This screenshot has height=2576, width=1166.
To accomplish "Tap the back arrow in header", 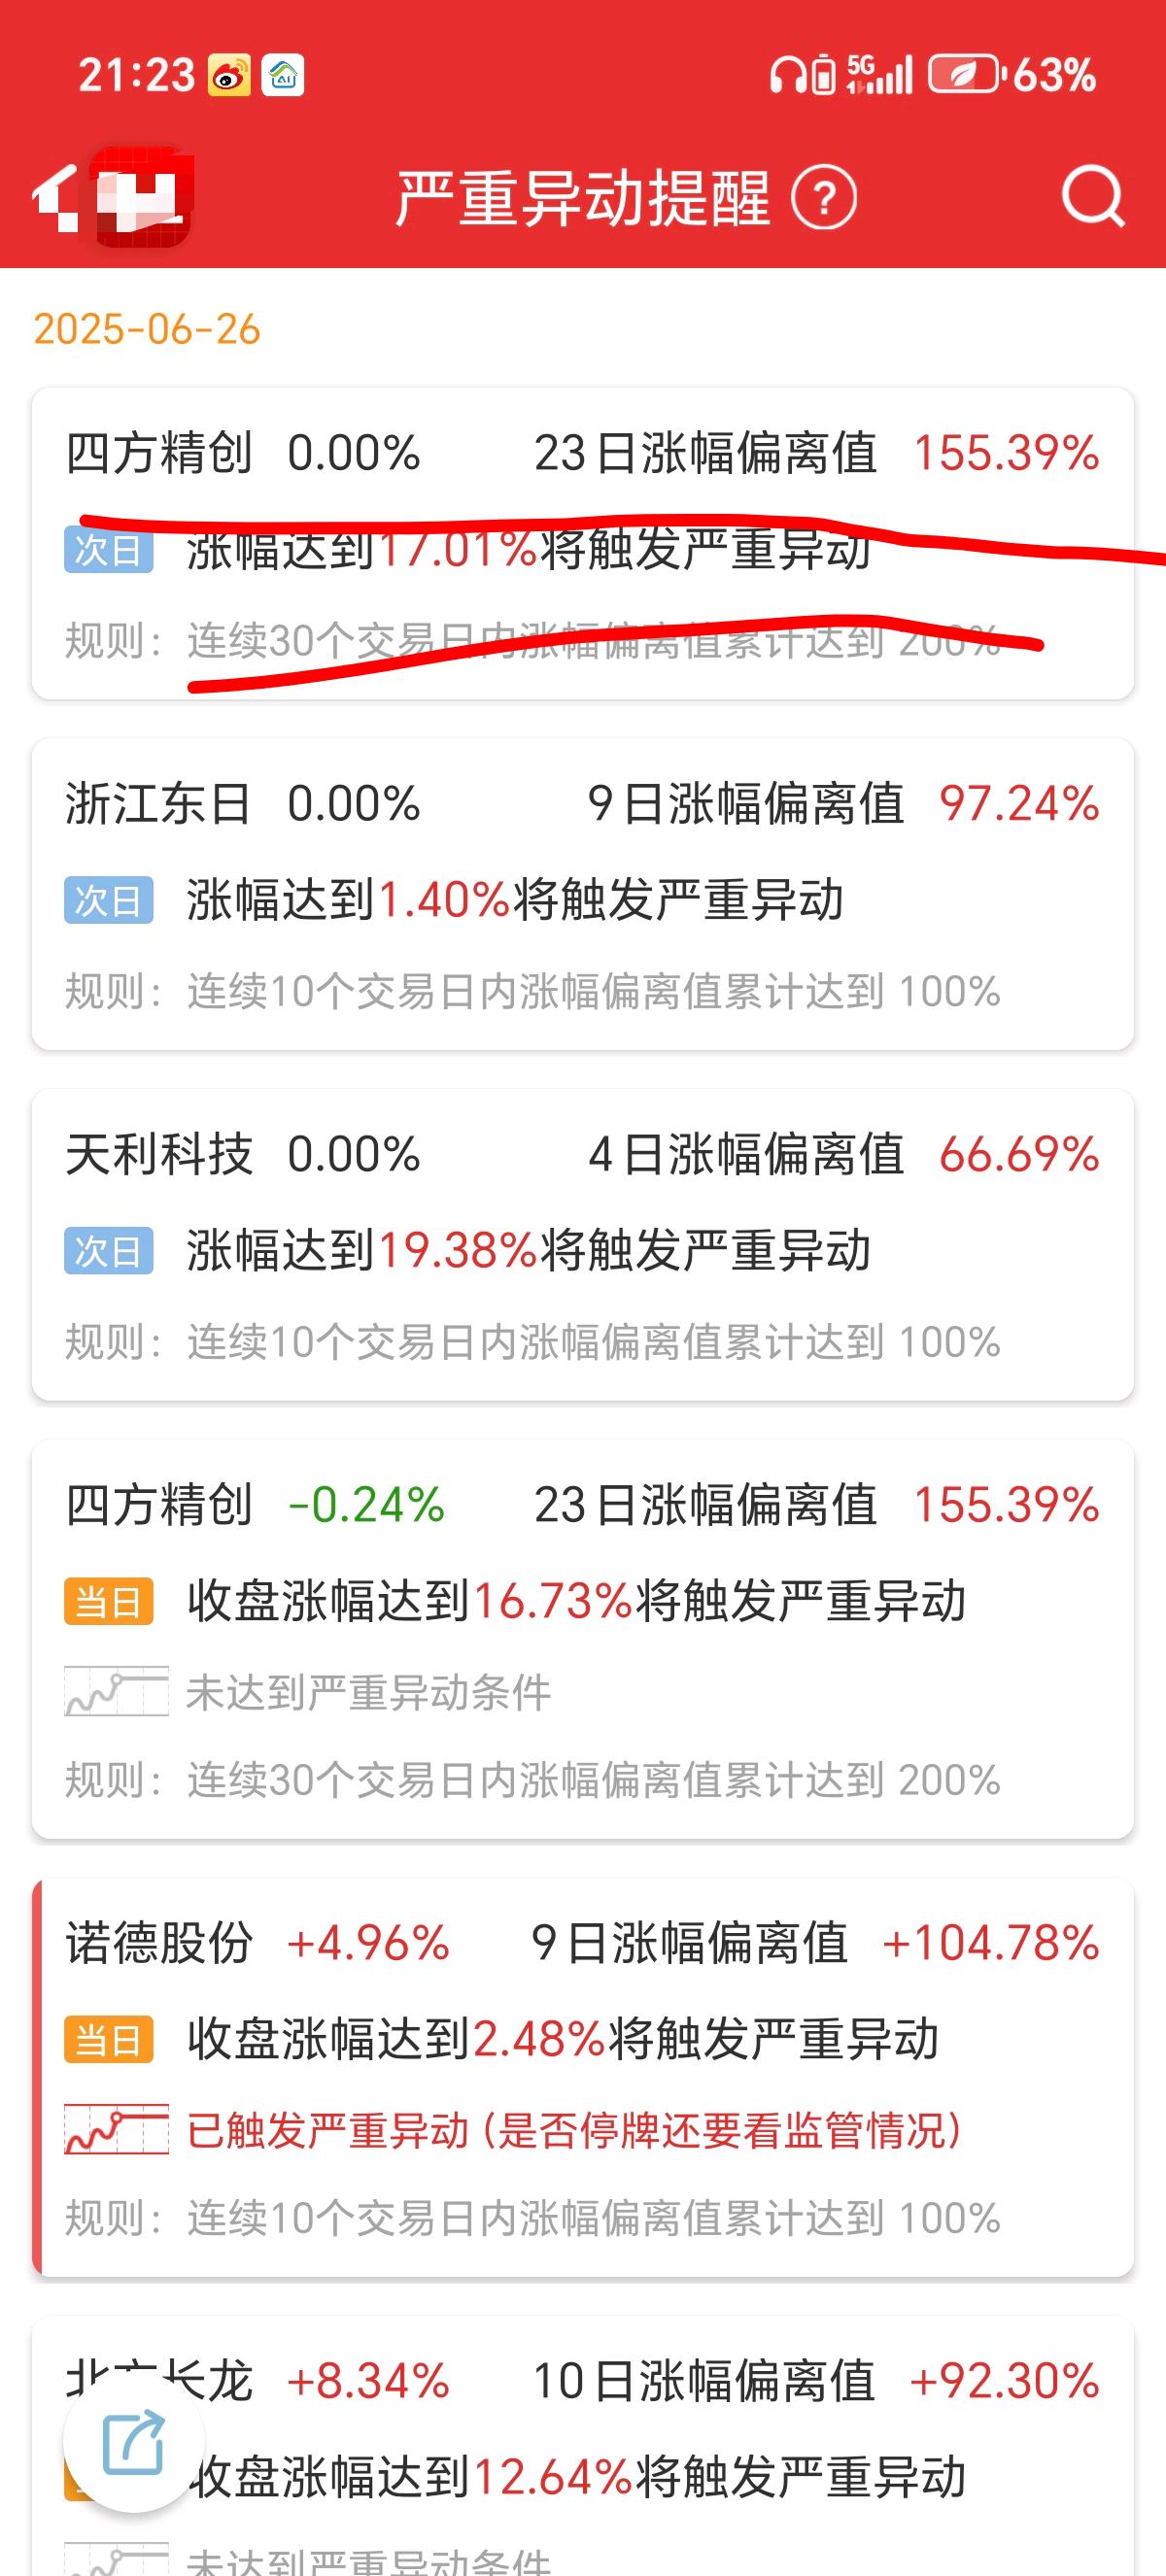I will [57, 197].
